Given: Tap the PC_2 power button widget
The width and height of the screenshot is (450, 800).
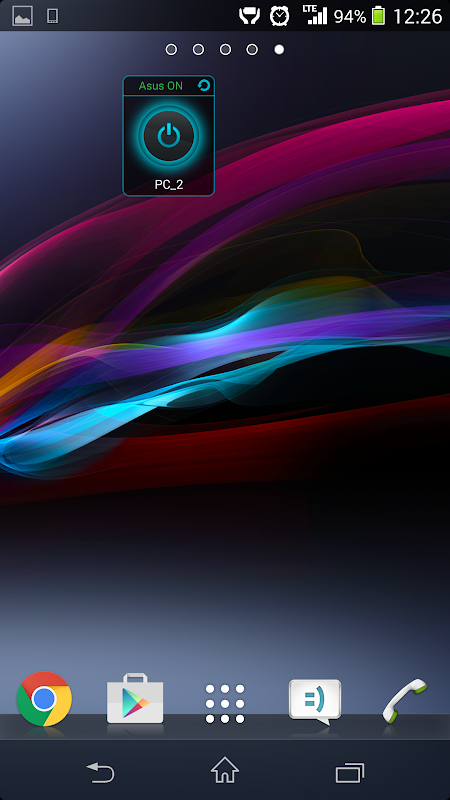Looking at the screenshot, I should click(168, 135).
